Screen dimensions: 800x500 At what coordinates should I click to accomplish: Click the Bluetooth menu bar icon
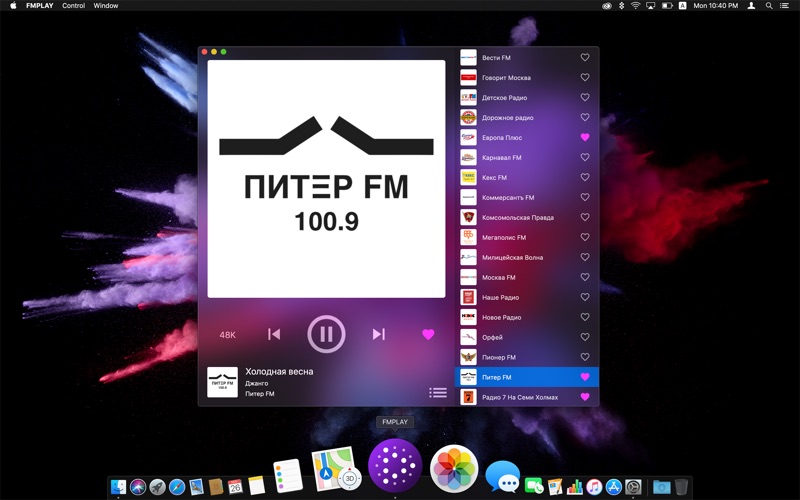coord(621,6)
